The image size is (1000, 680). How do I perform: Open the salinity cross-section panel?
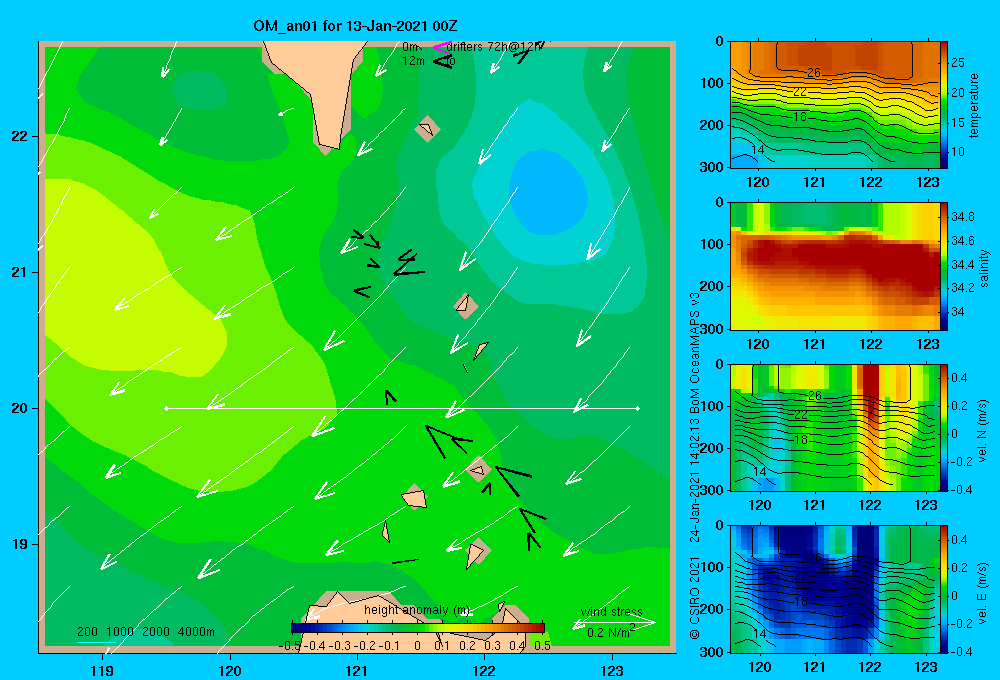(x=835, y=266)
